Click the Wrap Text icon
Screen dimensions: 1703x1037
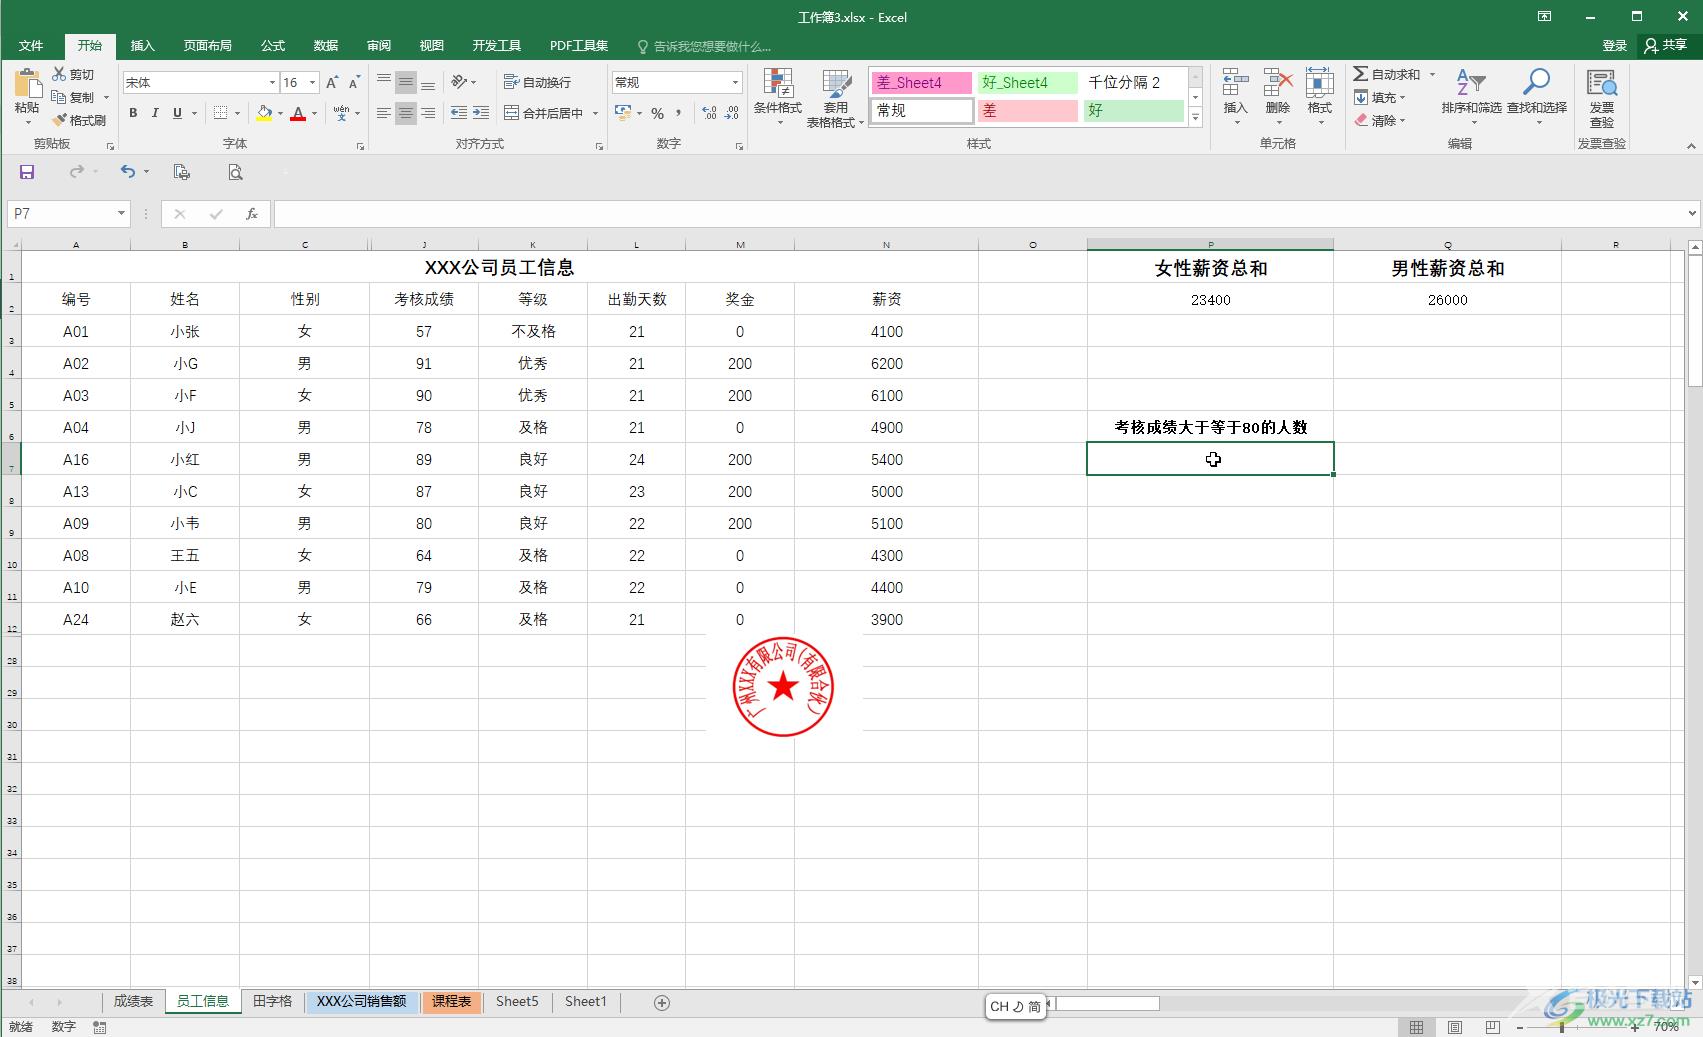pyautogui.click(x=511, y=82)
